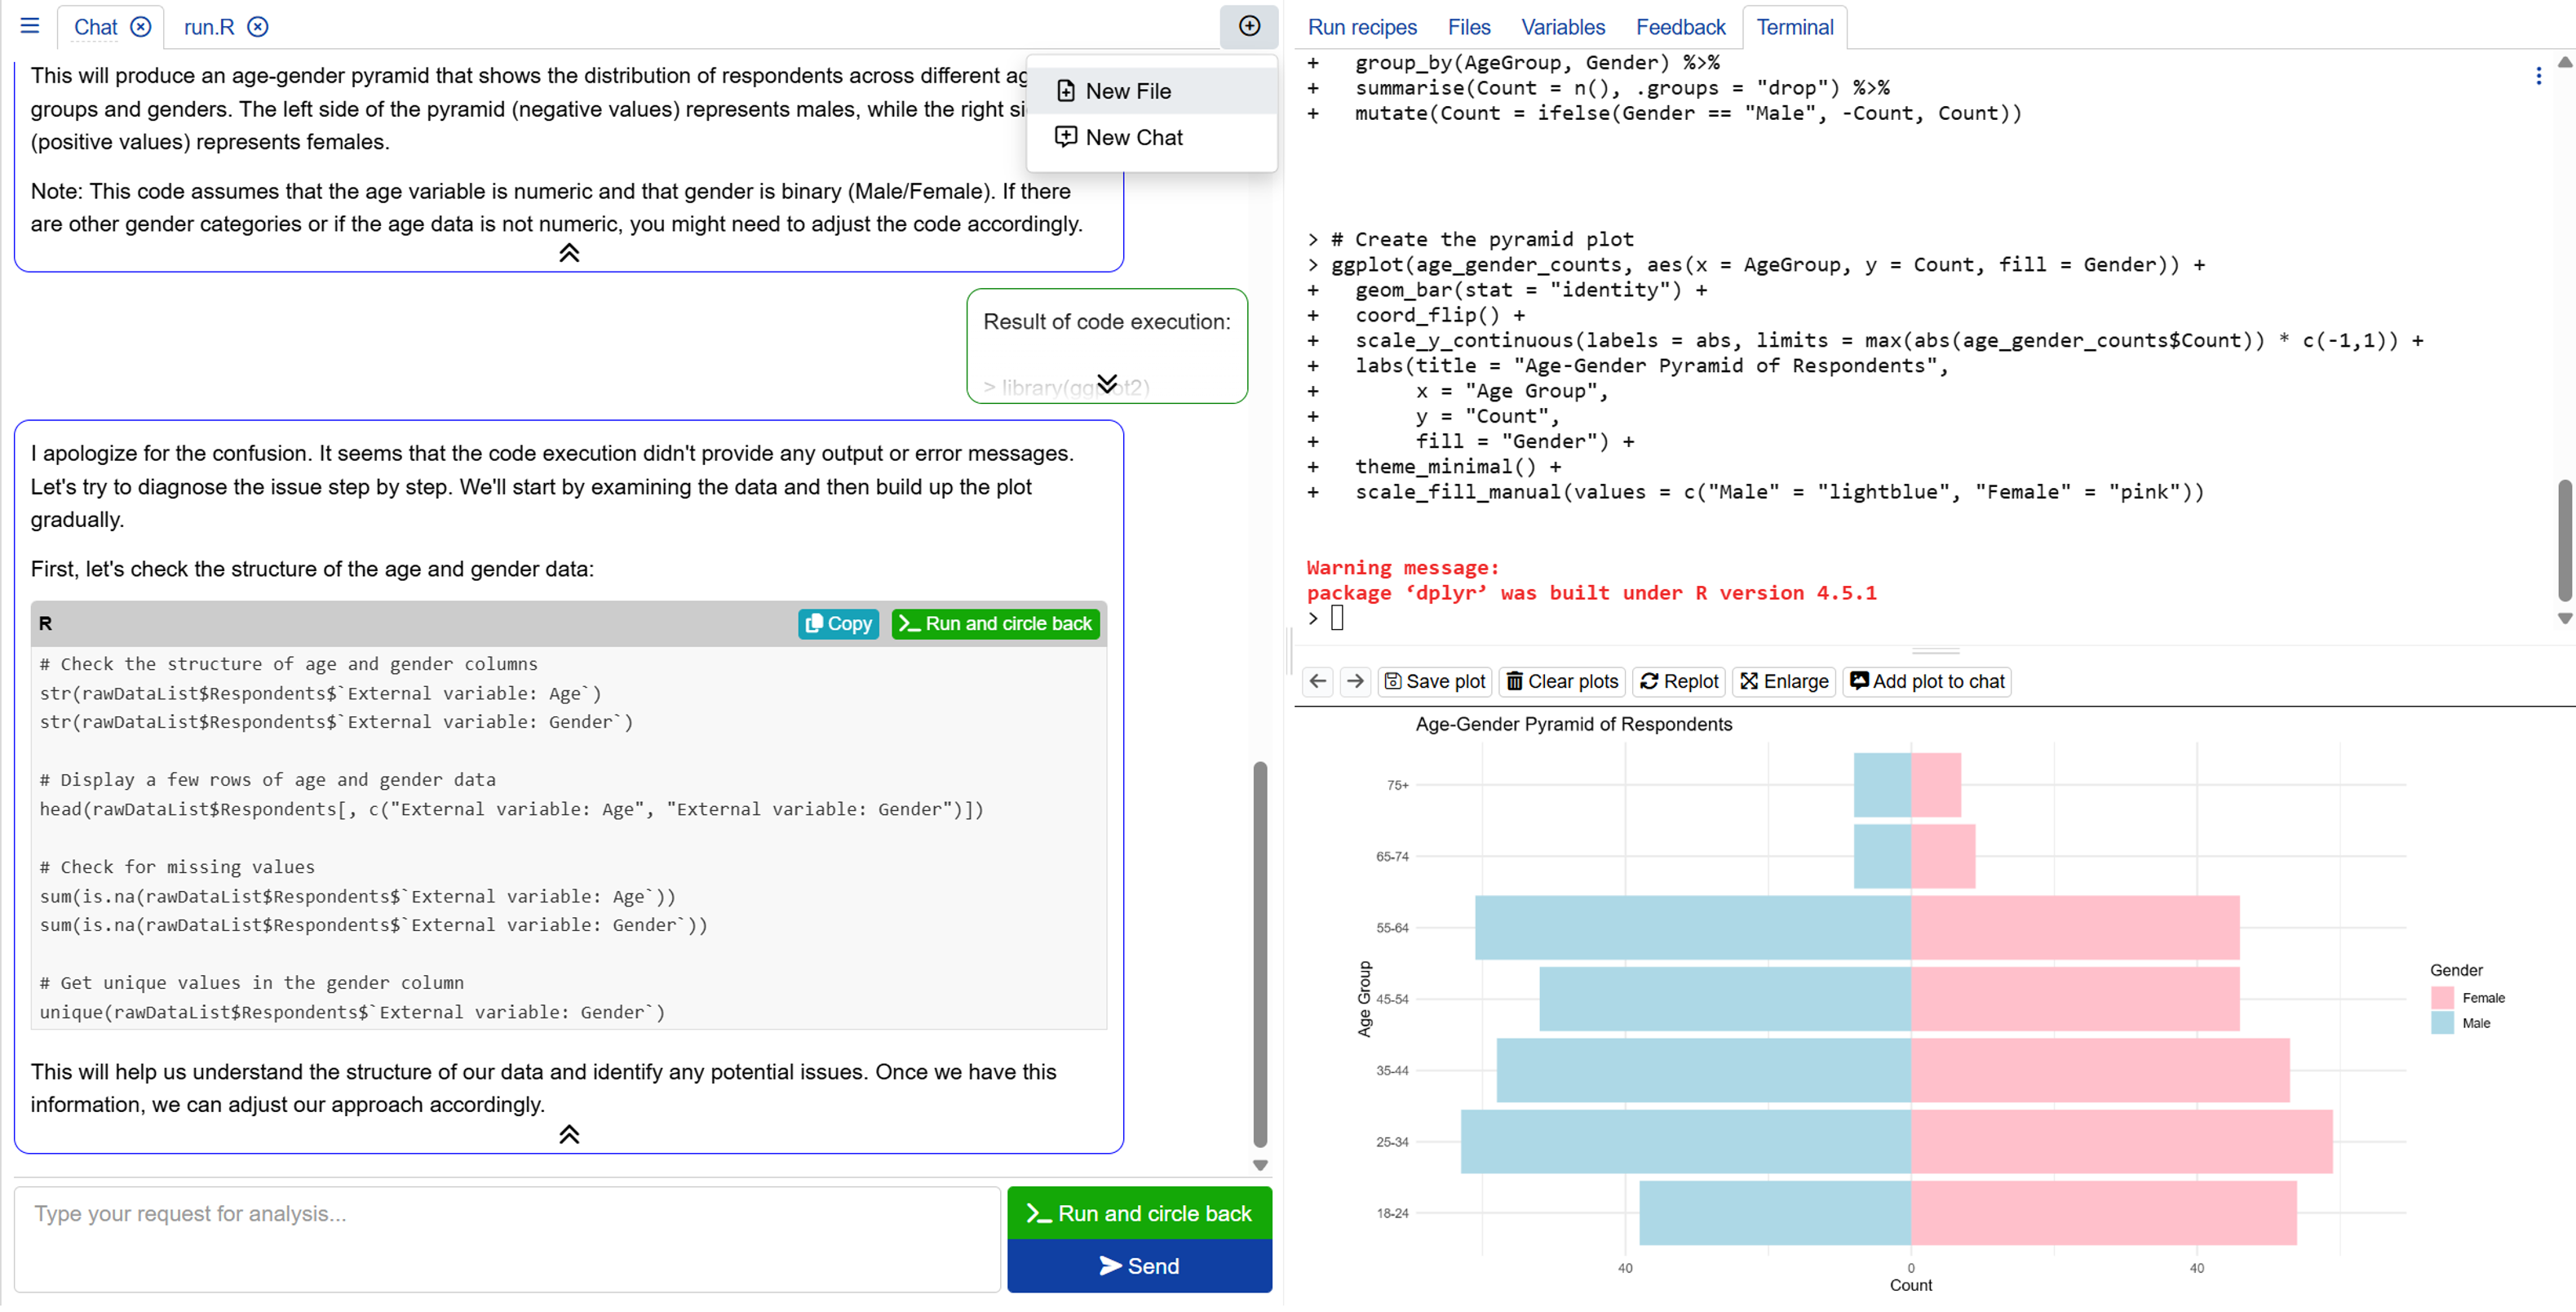Viewport: 2576px width, 1312px height.
Task: Click the terminal scroll down arrow
Action: tap(2564, 618)
